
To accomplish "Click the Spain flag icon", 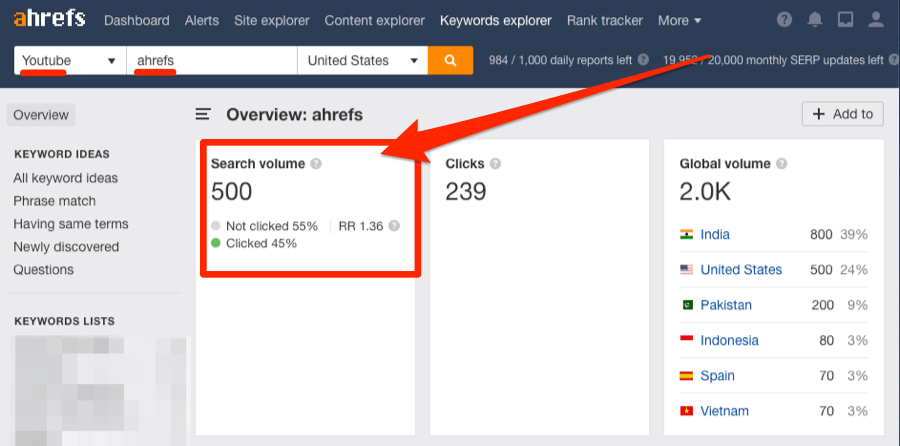I will [x=686, y=375].
